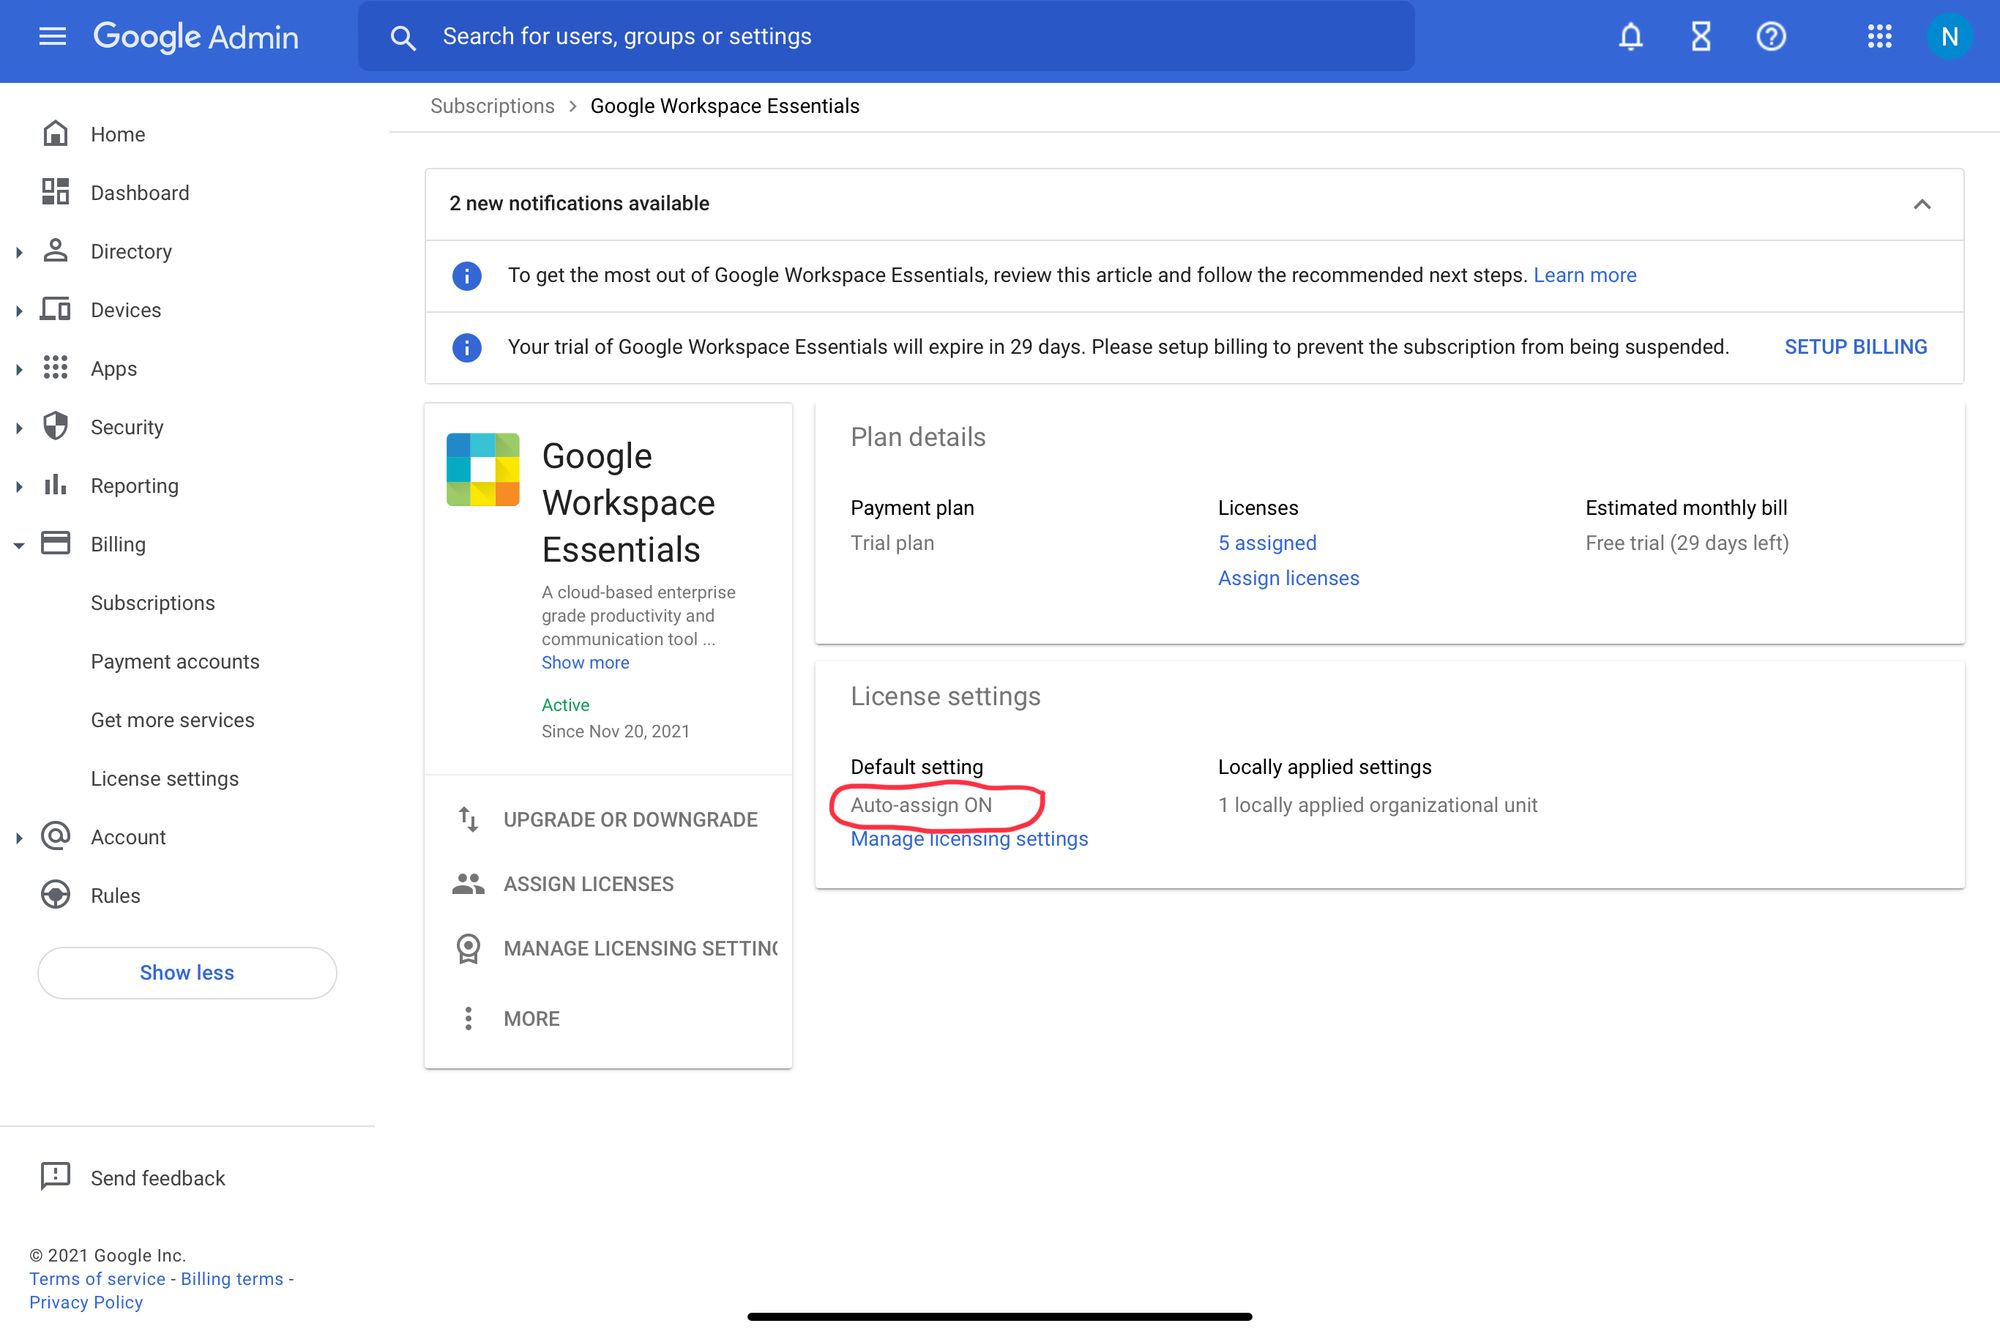Open Terms of service link
This screenshot has width=2000, height=1332.
pos(97,1279)
